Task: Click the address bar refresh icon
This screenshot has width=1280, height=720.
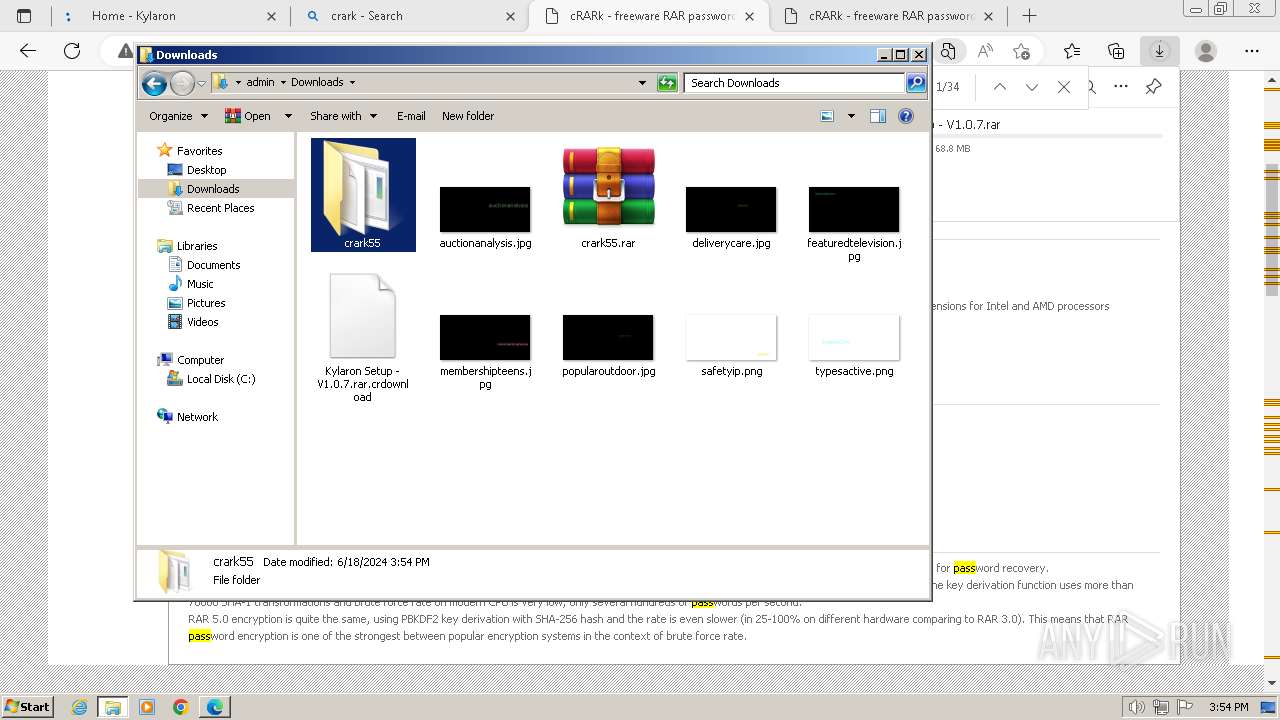Action: [x=667, y=83]
